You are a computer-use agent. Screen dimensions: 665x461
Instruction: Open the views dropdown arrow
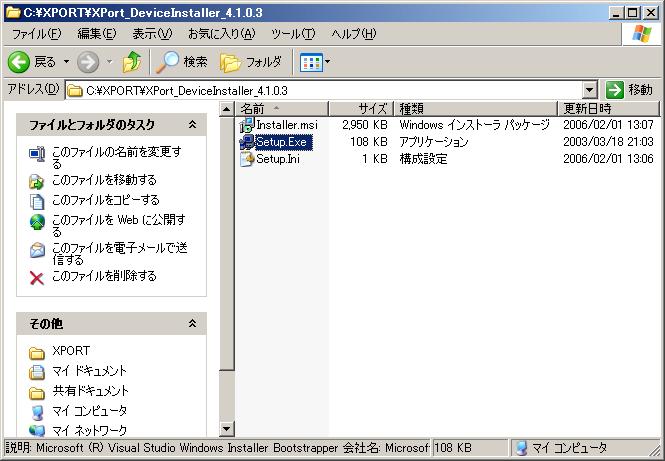pyautogui.click(x=327, y=62)
